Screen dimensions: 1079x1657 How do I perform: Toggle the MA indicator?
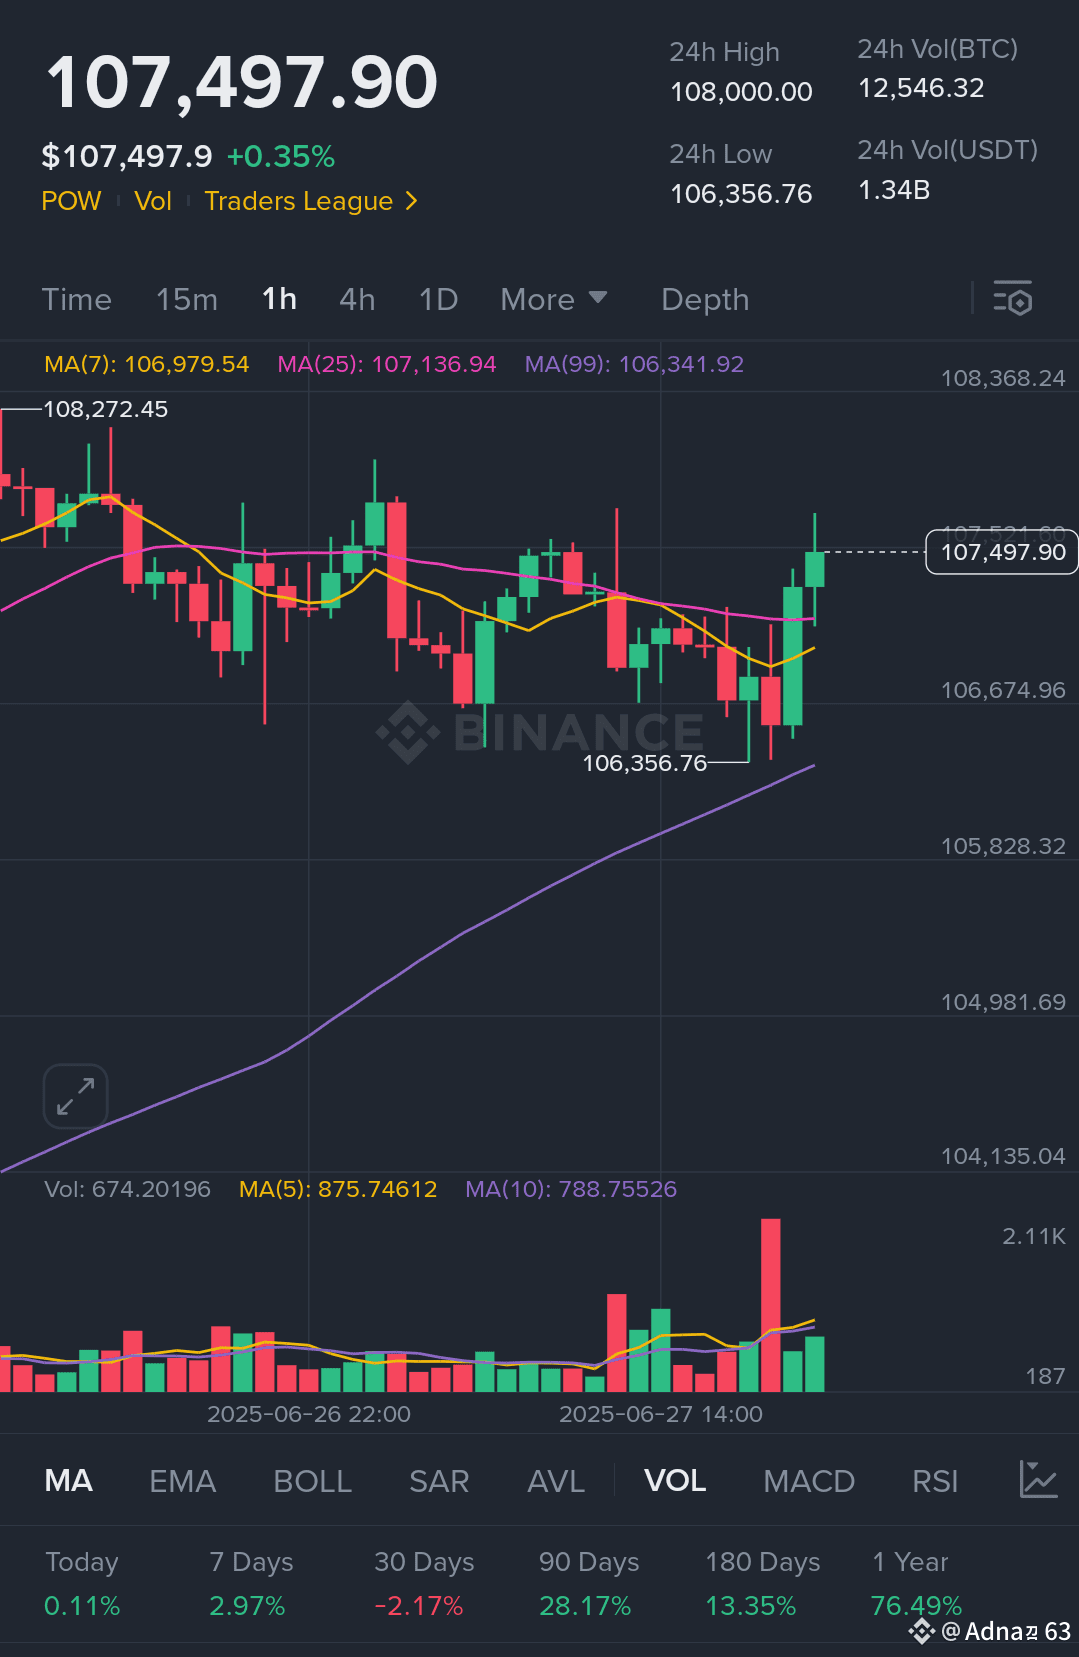(69, 1481)
